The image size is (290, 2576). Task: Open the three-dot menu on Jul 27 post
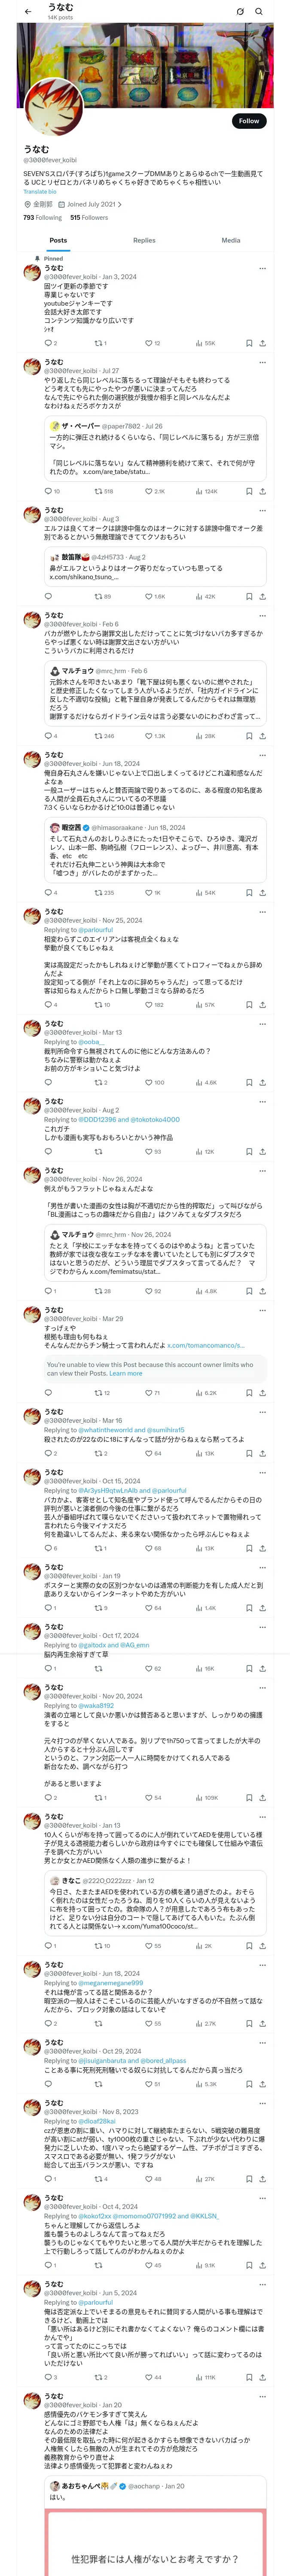262,362
